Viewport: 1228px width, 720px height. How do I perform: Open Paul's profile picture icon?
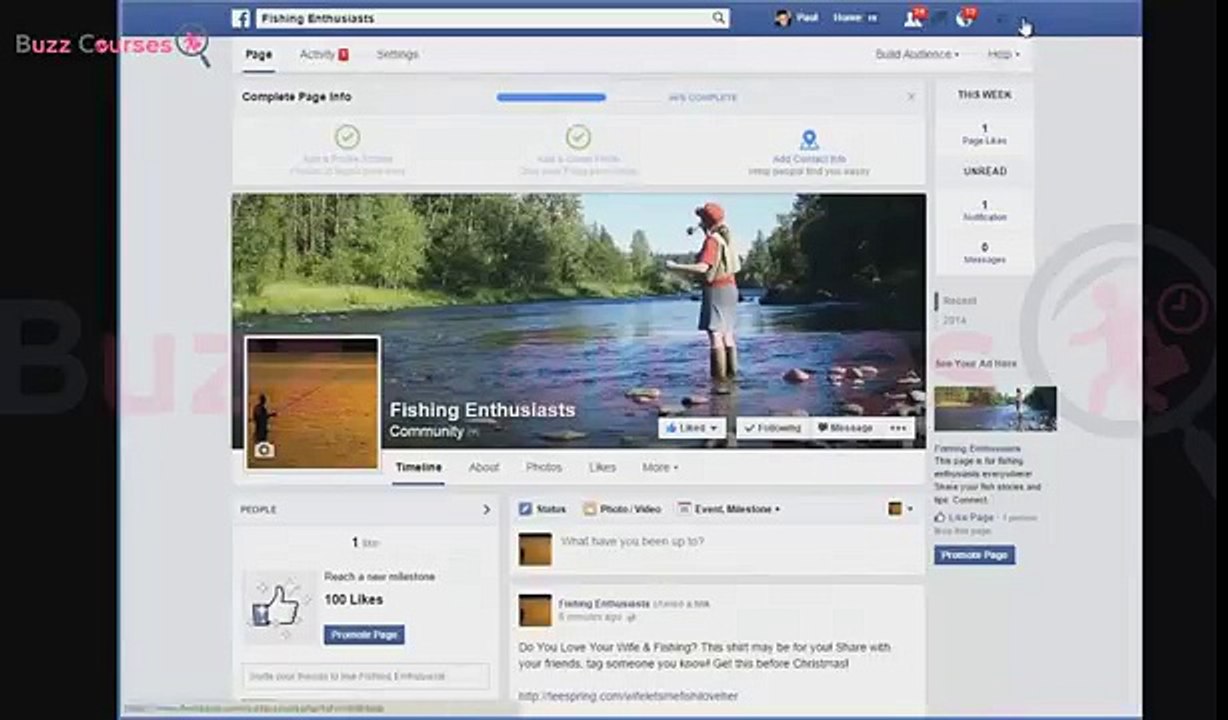pos(783,18)
